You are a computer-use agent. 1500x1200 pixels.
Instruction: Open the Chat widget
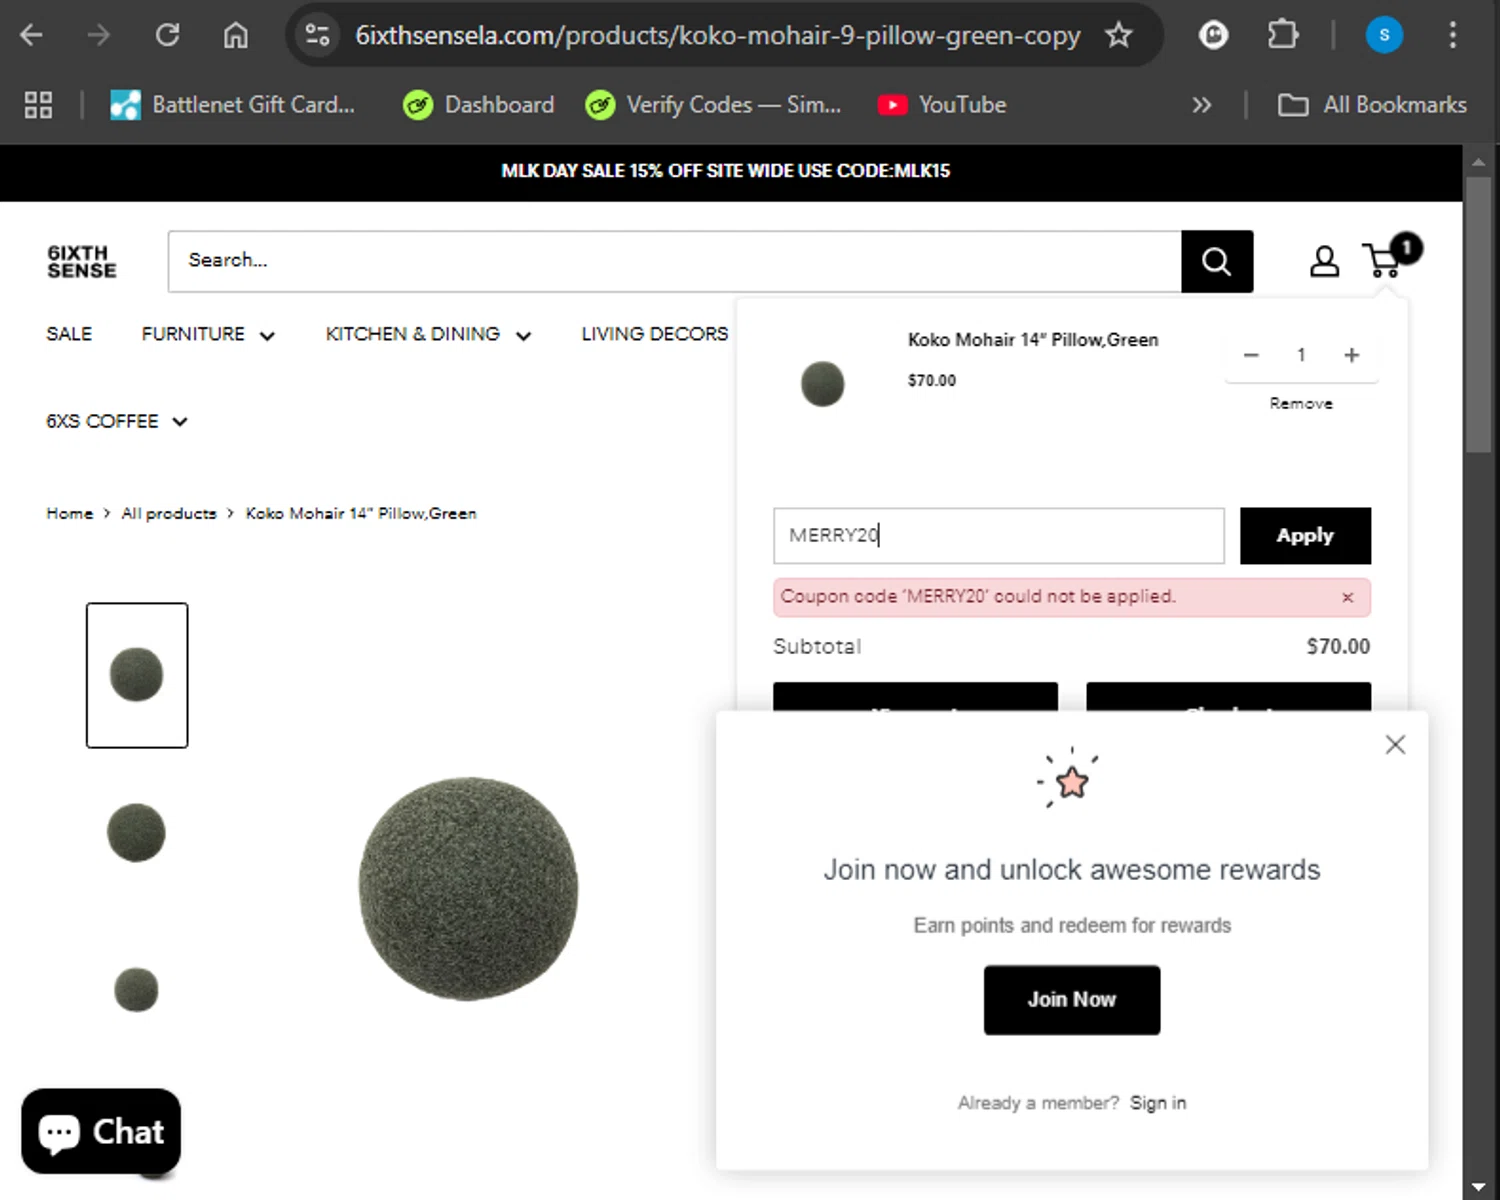[101, 1131]
